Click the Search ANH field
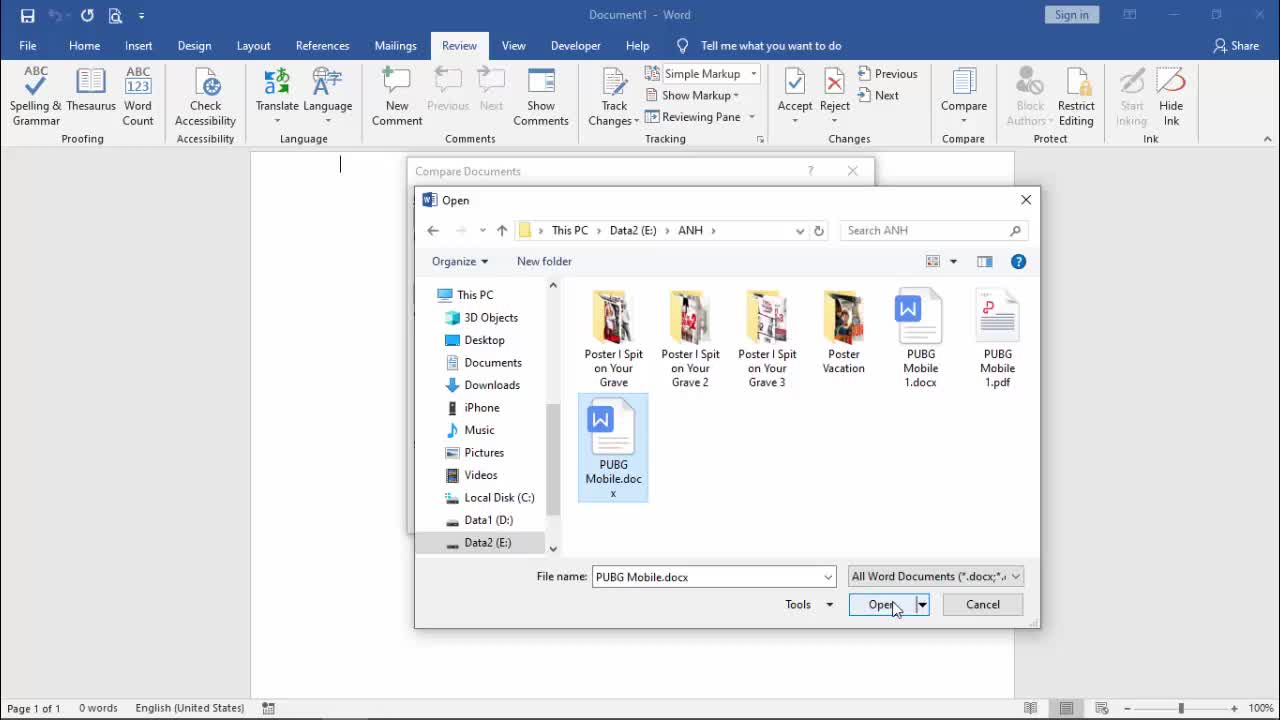Viewport: 1280px width, 720px height. point(934,231)
